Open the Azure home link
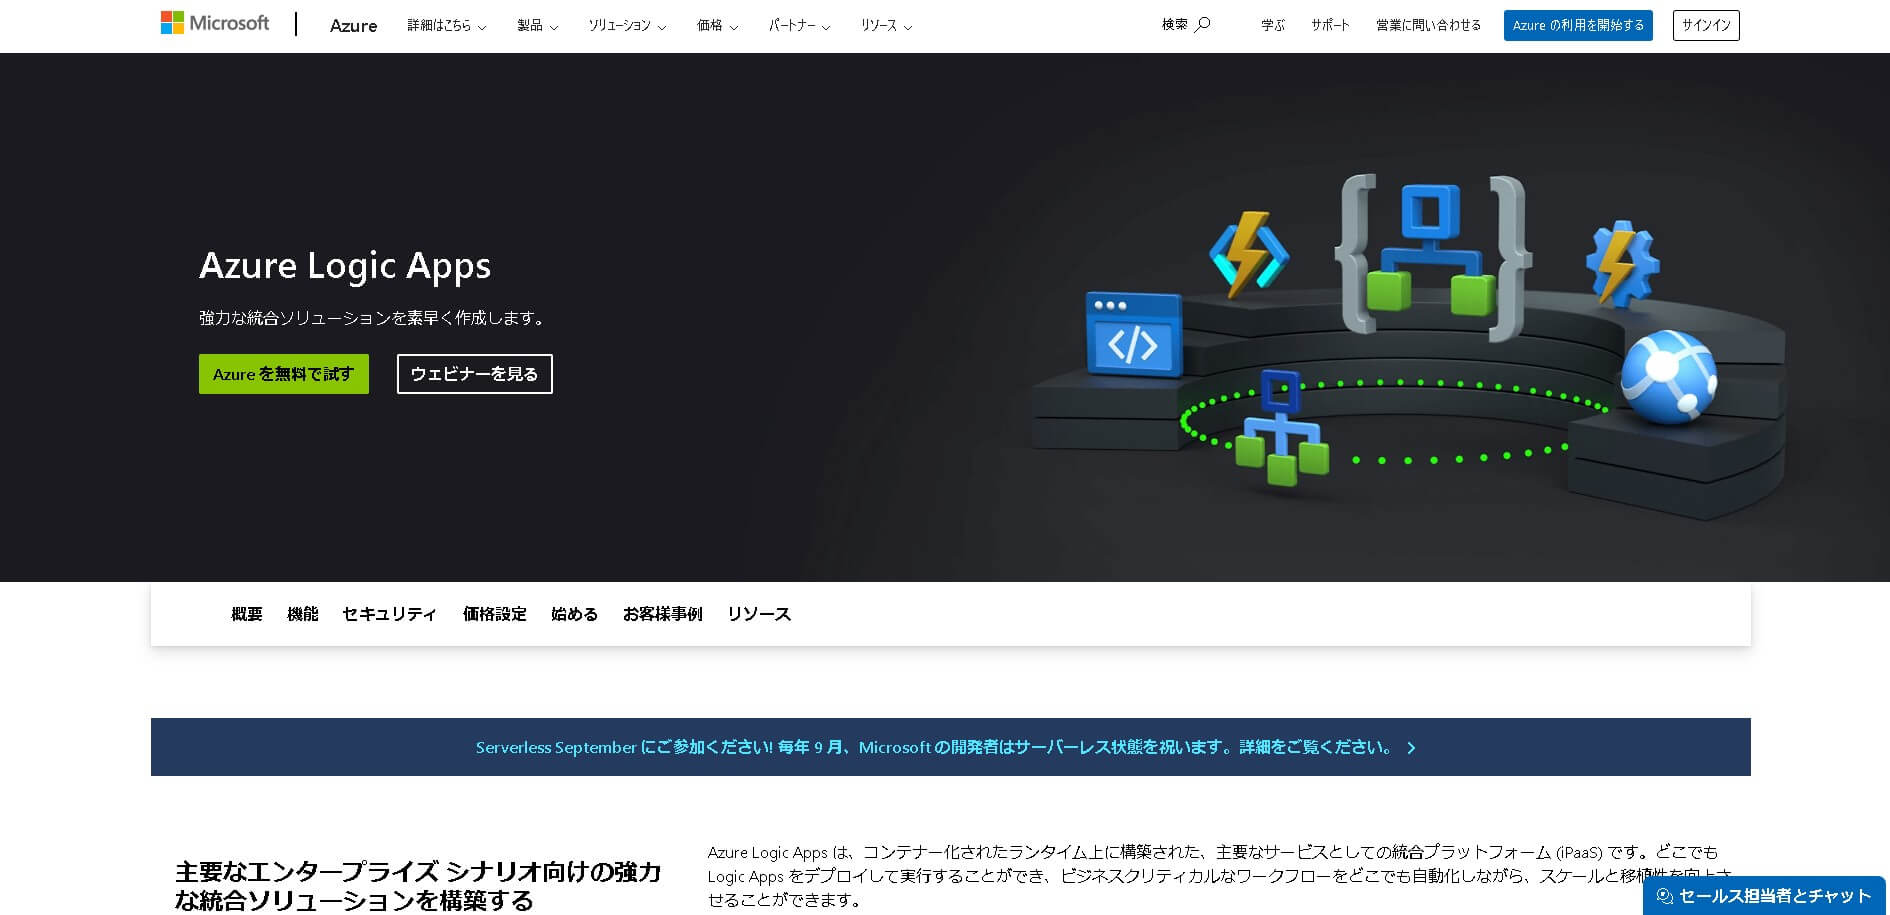1890x915 pixels. click(353, 25)
